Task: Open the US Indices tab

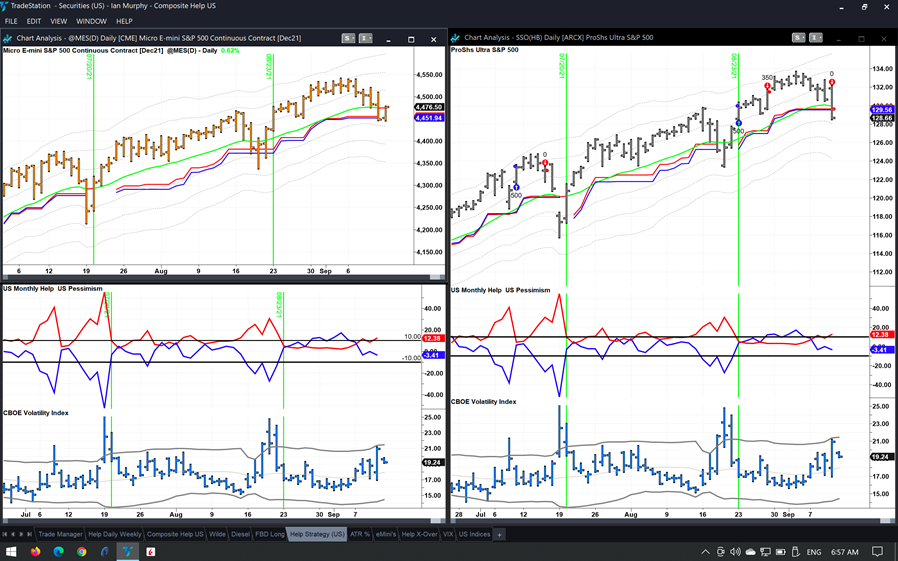Action: point(474,534)
